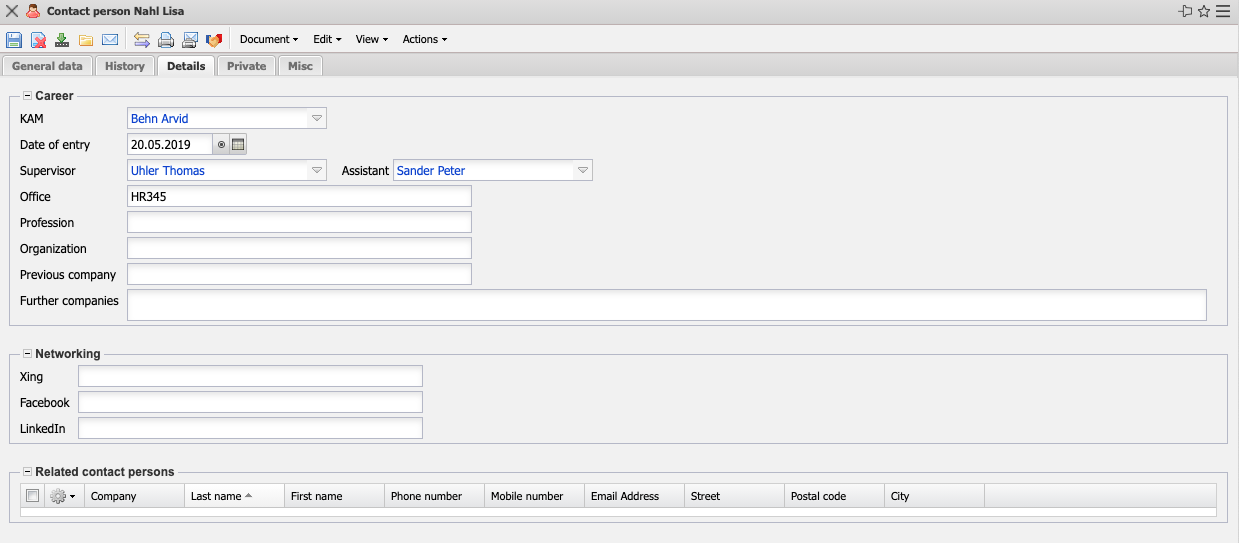The height and width of the screenshot is (543, 1239).
Task: Open the Actions menu
Action: pos(424,40)
